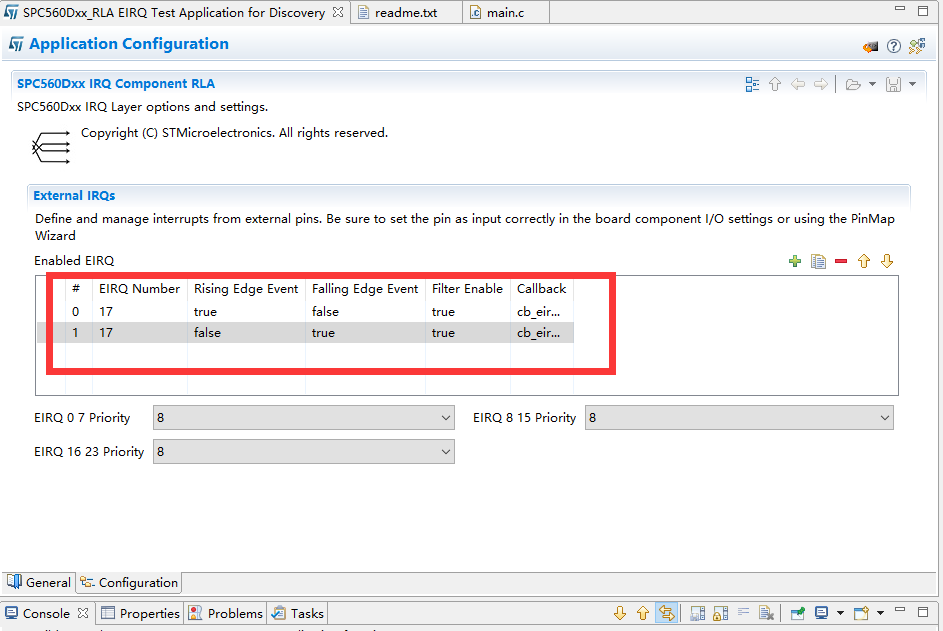
Task: Open the dropdown arrow next to the folder icon
Action: [872, 84]
